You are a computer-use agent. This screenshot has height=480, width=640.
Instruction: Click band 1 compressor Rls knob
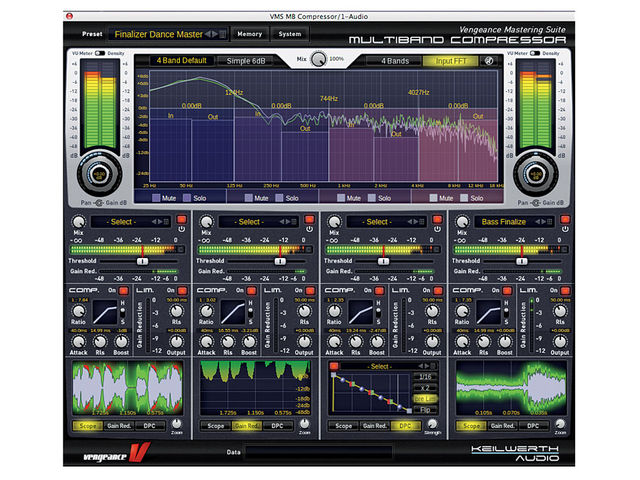point(100,341)
